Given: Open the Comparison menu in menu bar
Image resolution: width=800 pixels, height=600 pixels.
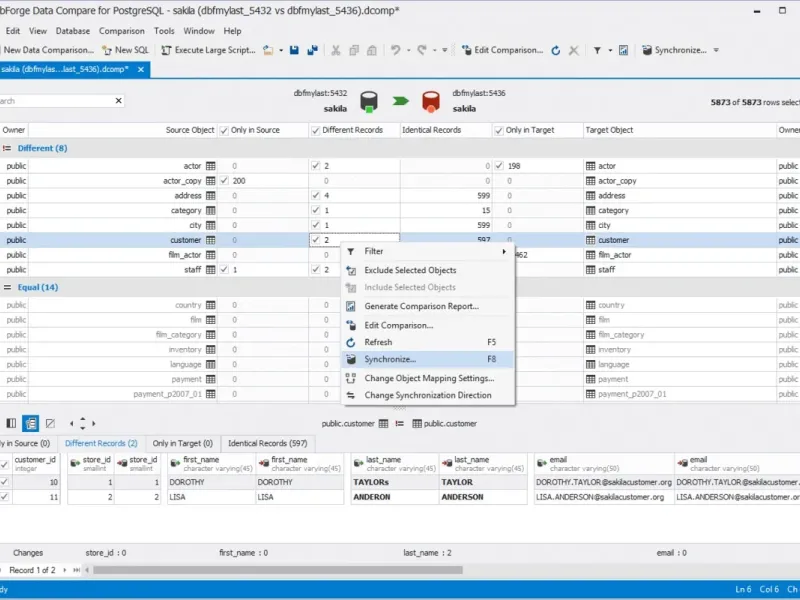Looking at the screenshot, I should coord(121,31).
